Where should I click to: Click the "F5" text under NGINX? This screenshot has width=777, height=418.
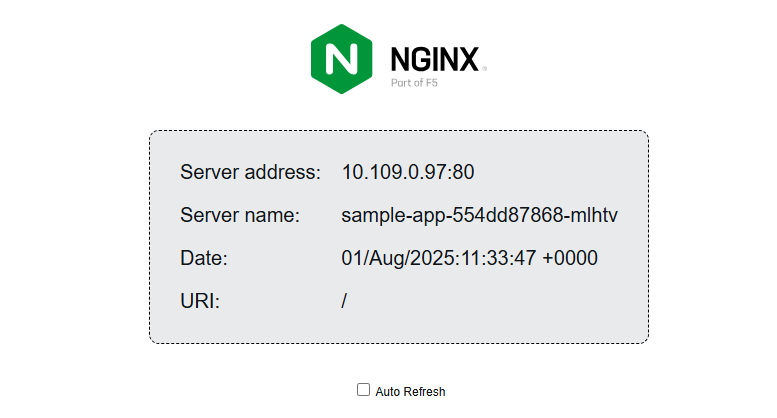(431, 83)
